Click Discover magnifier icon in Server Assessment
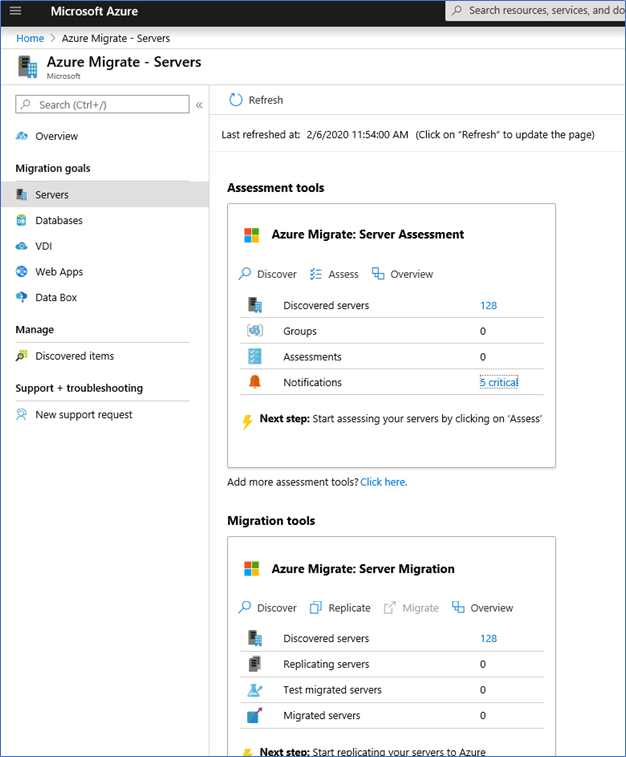The height and width of the screenshot is (757, 626). tap(245, 274)
